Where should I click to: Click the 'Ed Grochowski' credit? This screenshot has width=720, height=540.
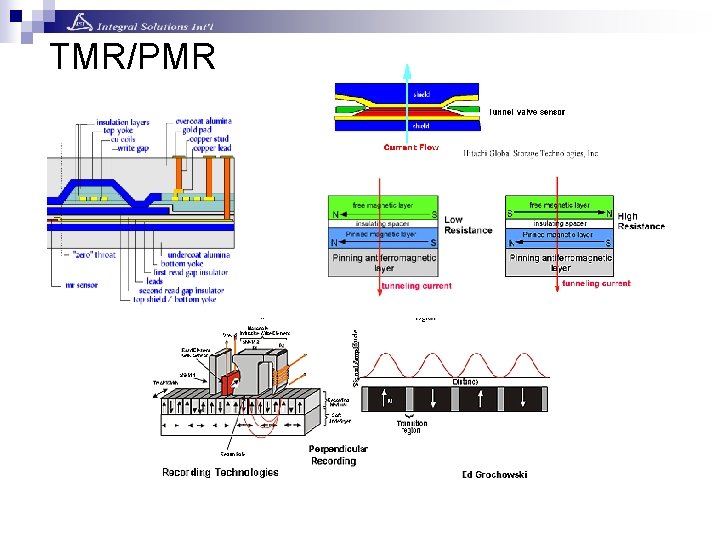click(495, 475)
